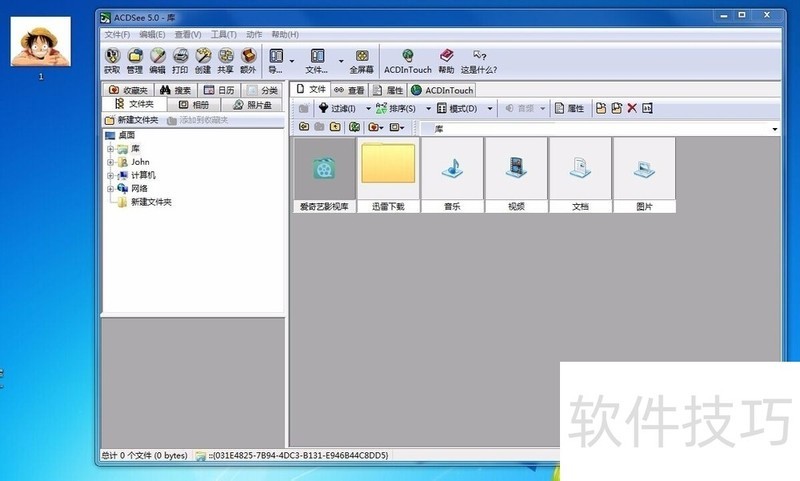Screen dimensions: 800x481
Task: Click the 获取 (Acquire) toolbar icon
Action: click(x=112, y=61)
